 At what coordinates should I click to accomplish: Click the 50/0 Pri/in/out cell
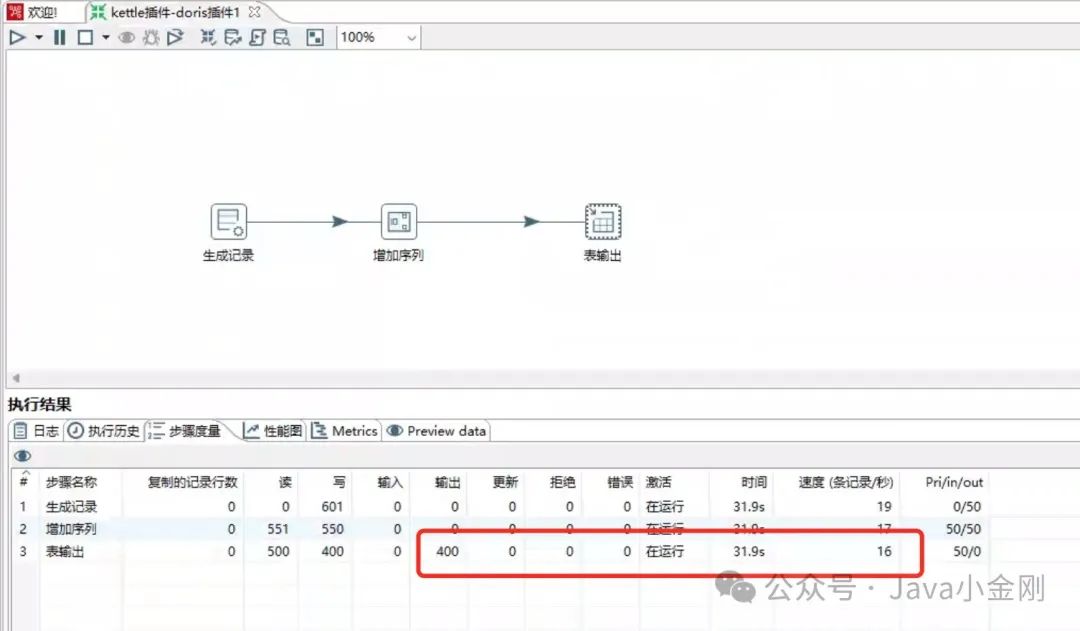(967, 551)
